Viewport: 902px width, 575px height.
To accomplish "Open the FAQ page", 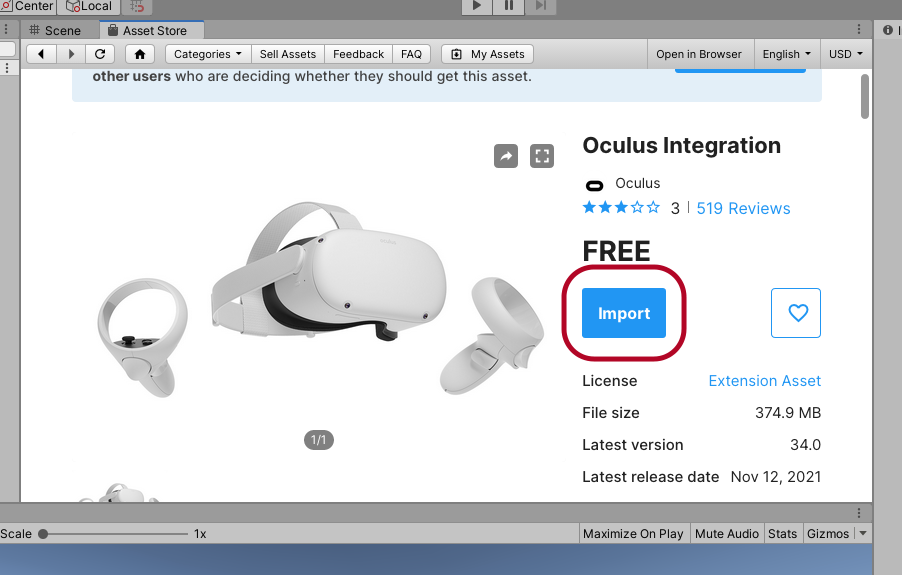I will [411, 54].
